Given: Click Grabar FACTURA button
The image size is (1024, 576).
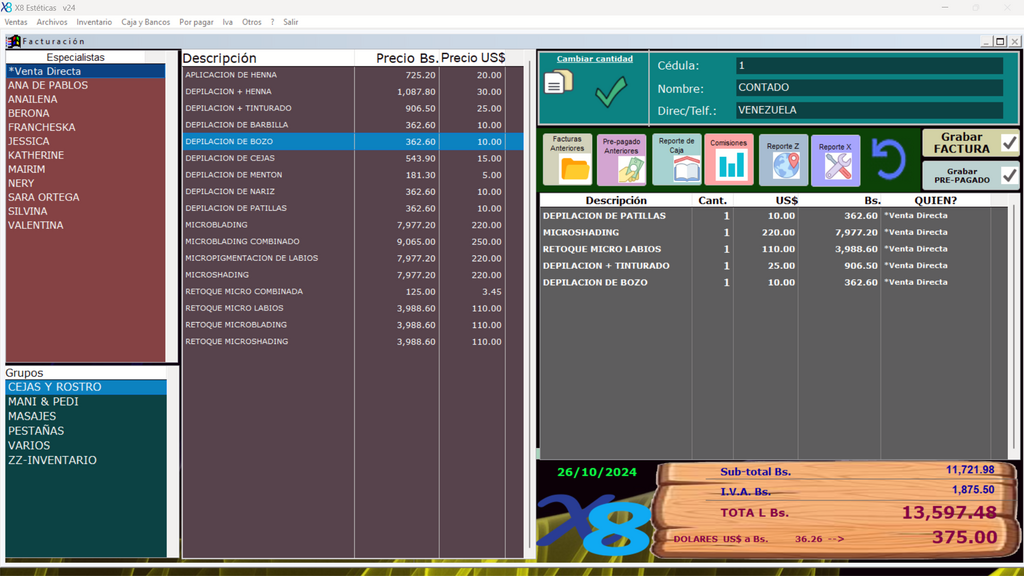Looking at the screenshot, I should click(970, 143).
